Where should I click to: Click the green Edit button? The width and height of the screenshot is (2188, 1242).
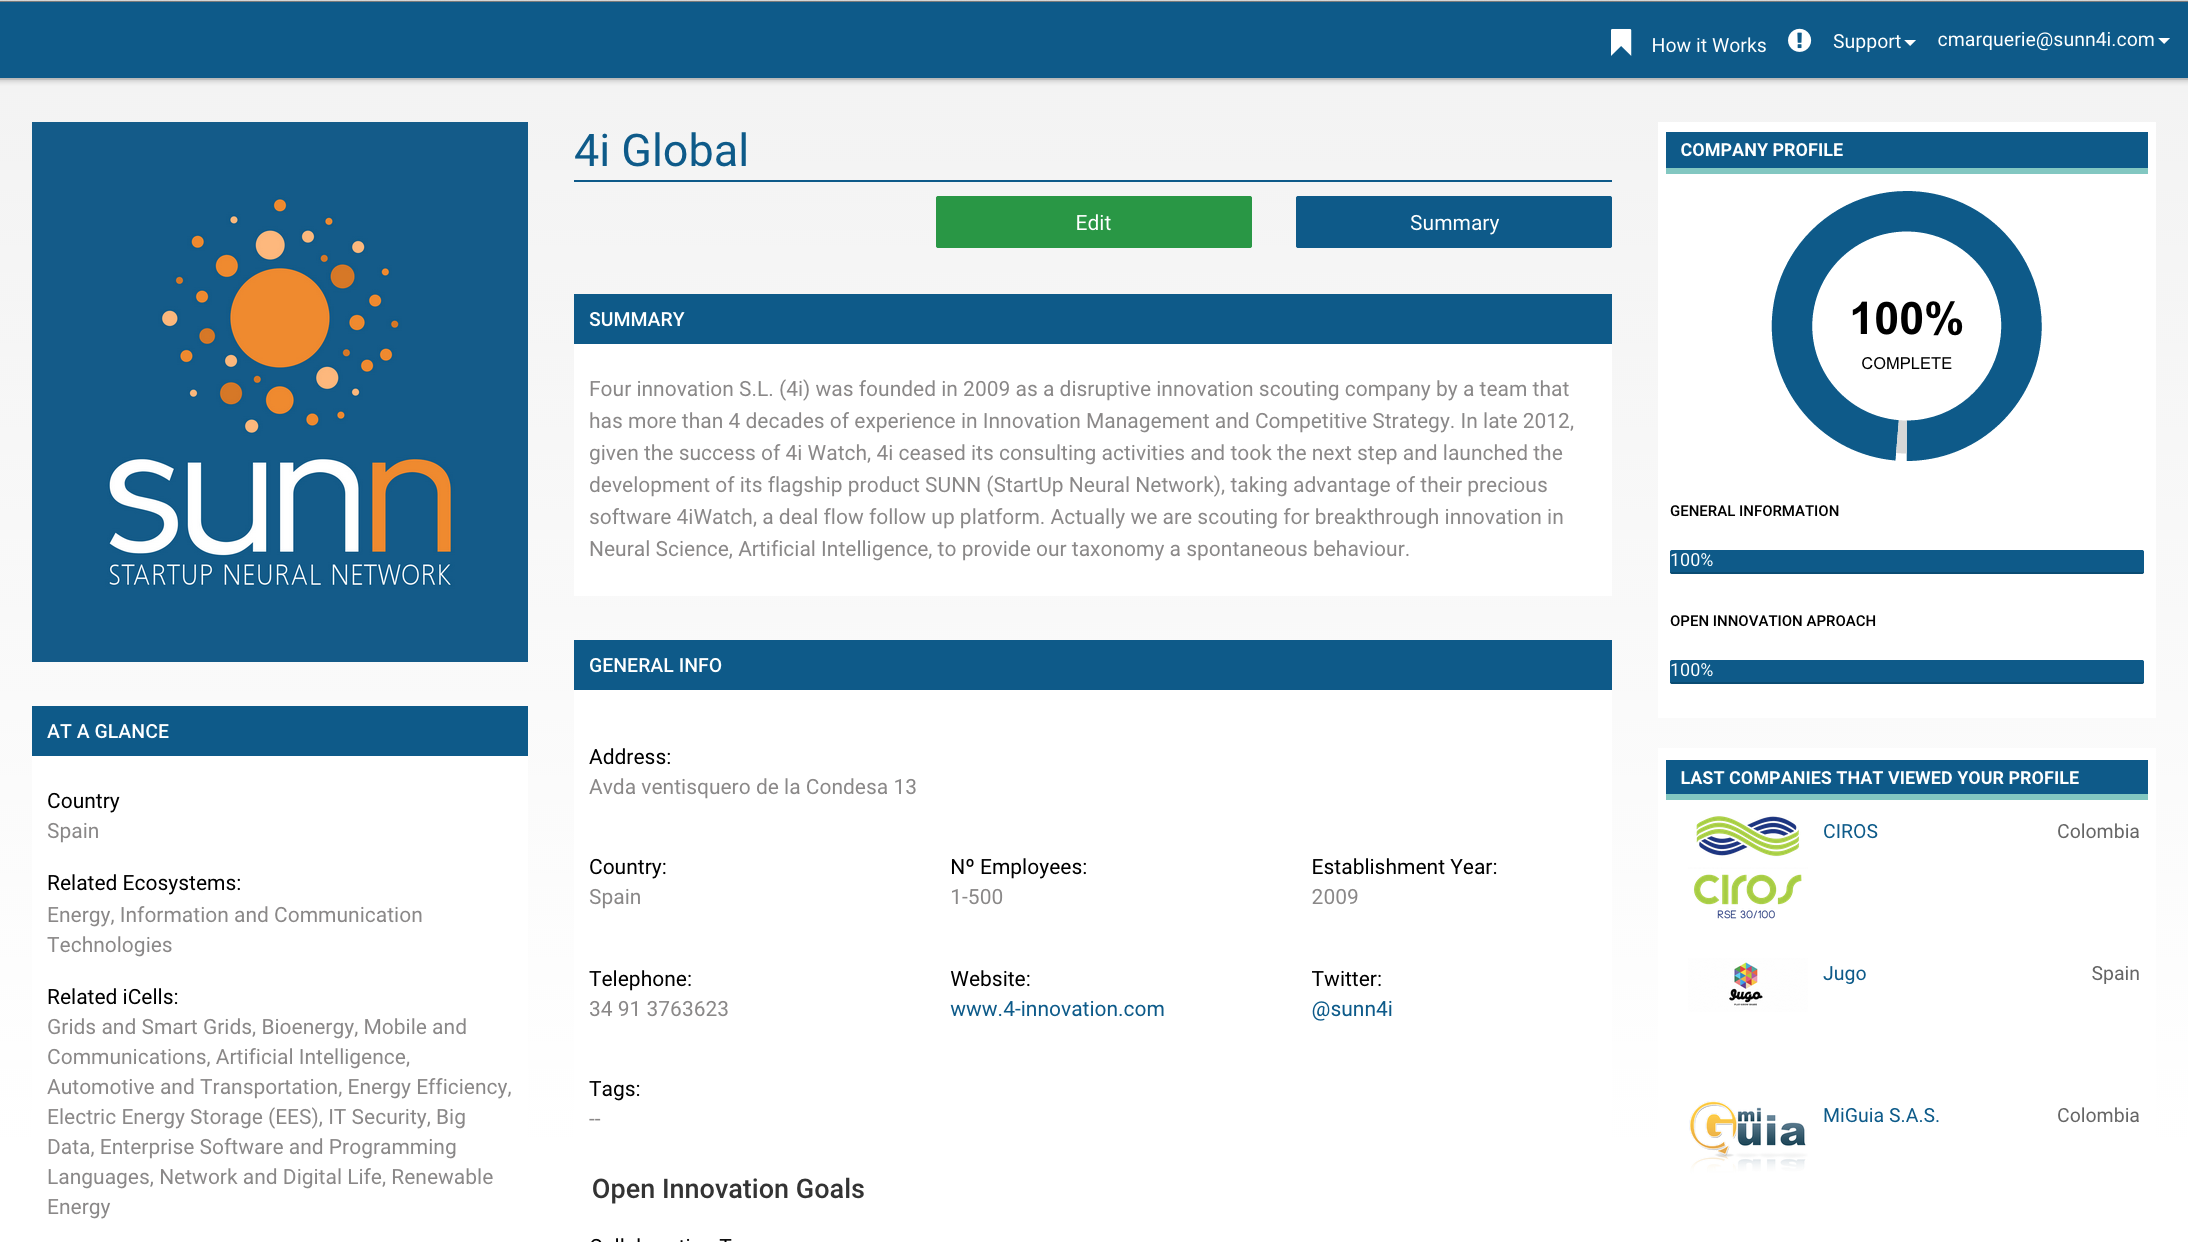point(1093,222)
